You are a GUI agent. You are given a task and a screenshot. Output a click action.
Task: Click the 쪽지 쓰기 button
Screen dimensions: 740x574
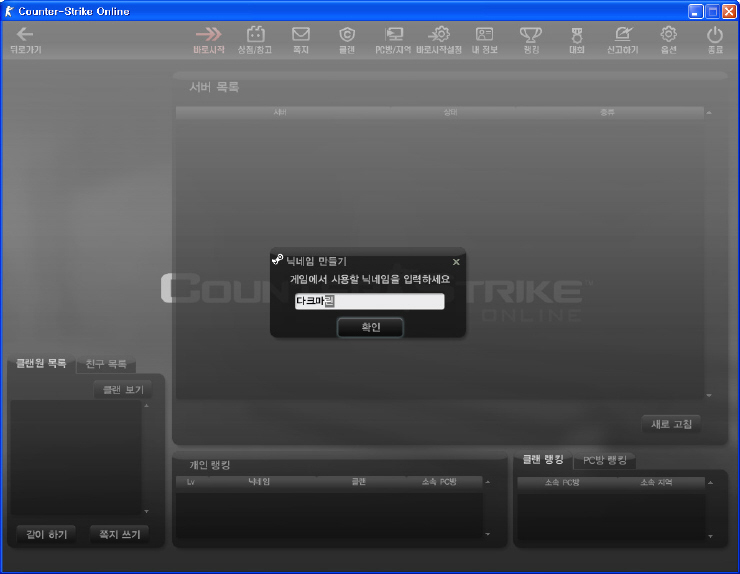click(119, 534)
